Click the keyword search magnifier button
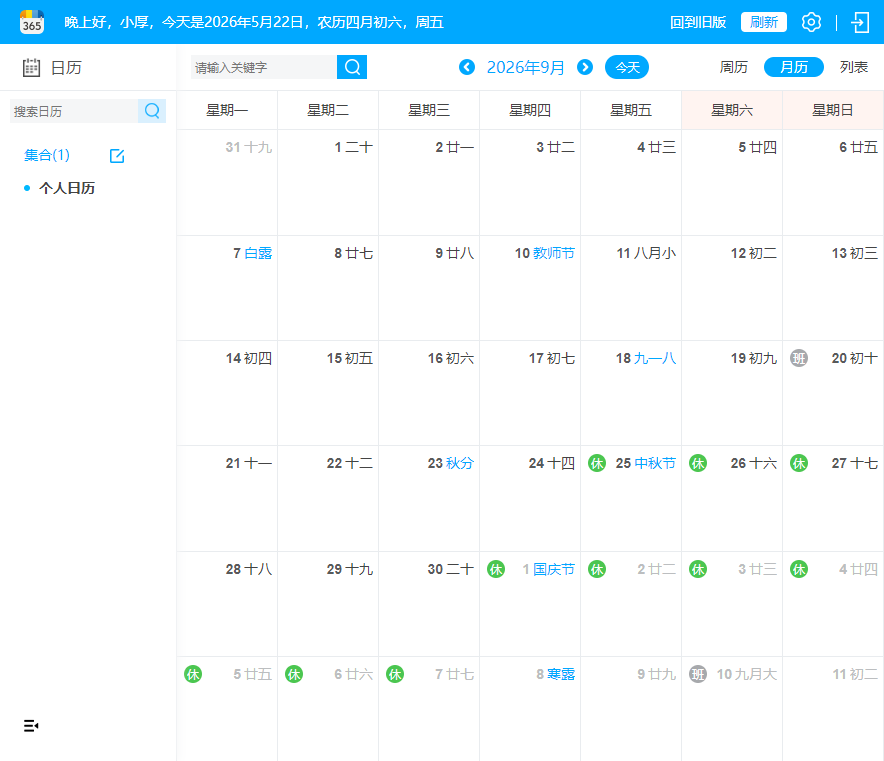The image size is (884, 761). pyautogui.click(x=352, y=67)
